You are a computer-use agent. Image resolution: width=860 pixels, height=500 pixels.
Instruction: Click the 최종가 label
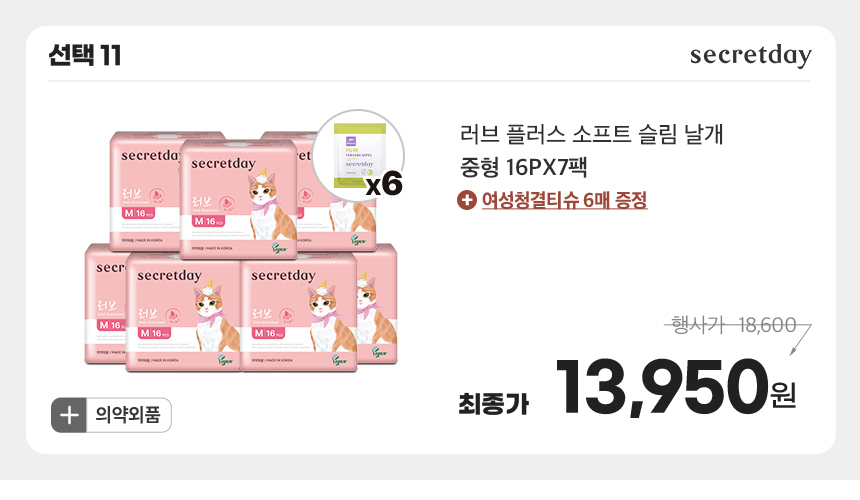494,404
